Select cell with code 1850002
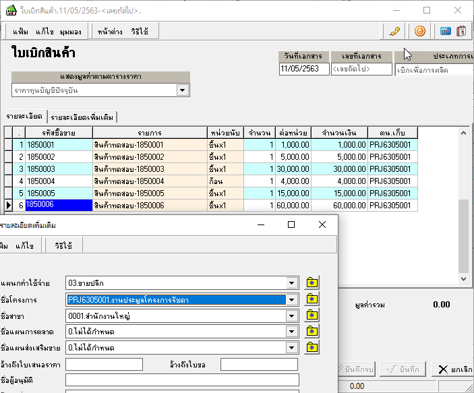The width and height of the screenshot is (474, 393). [59, 157]
